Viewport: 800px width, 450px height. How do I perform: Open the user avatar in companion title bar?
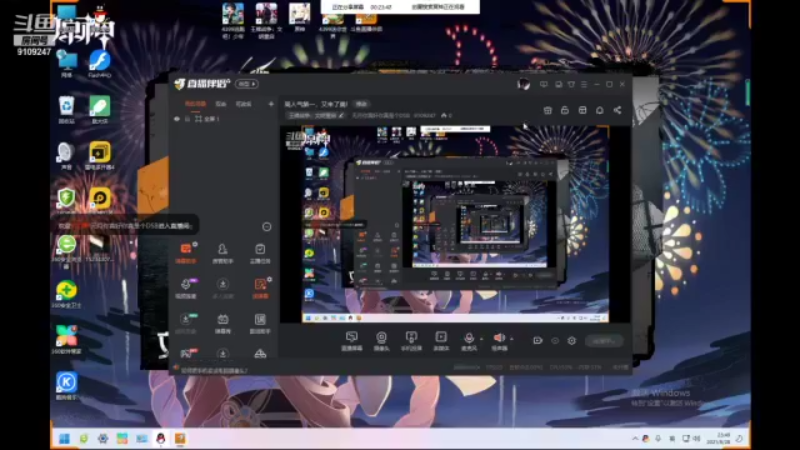point(523,84)
